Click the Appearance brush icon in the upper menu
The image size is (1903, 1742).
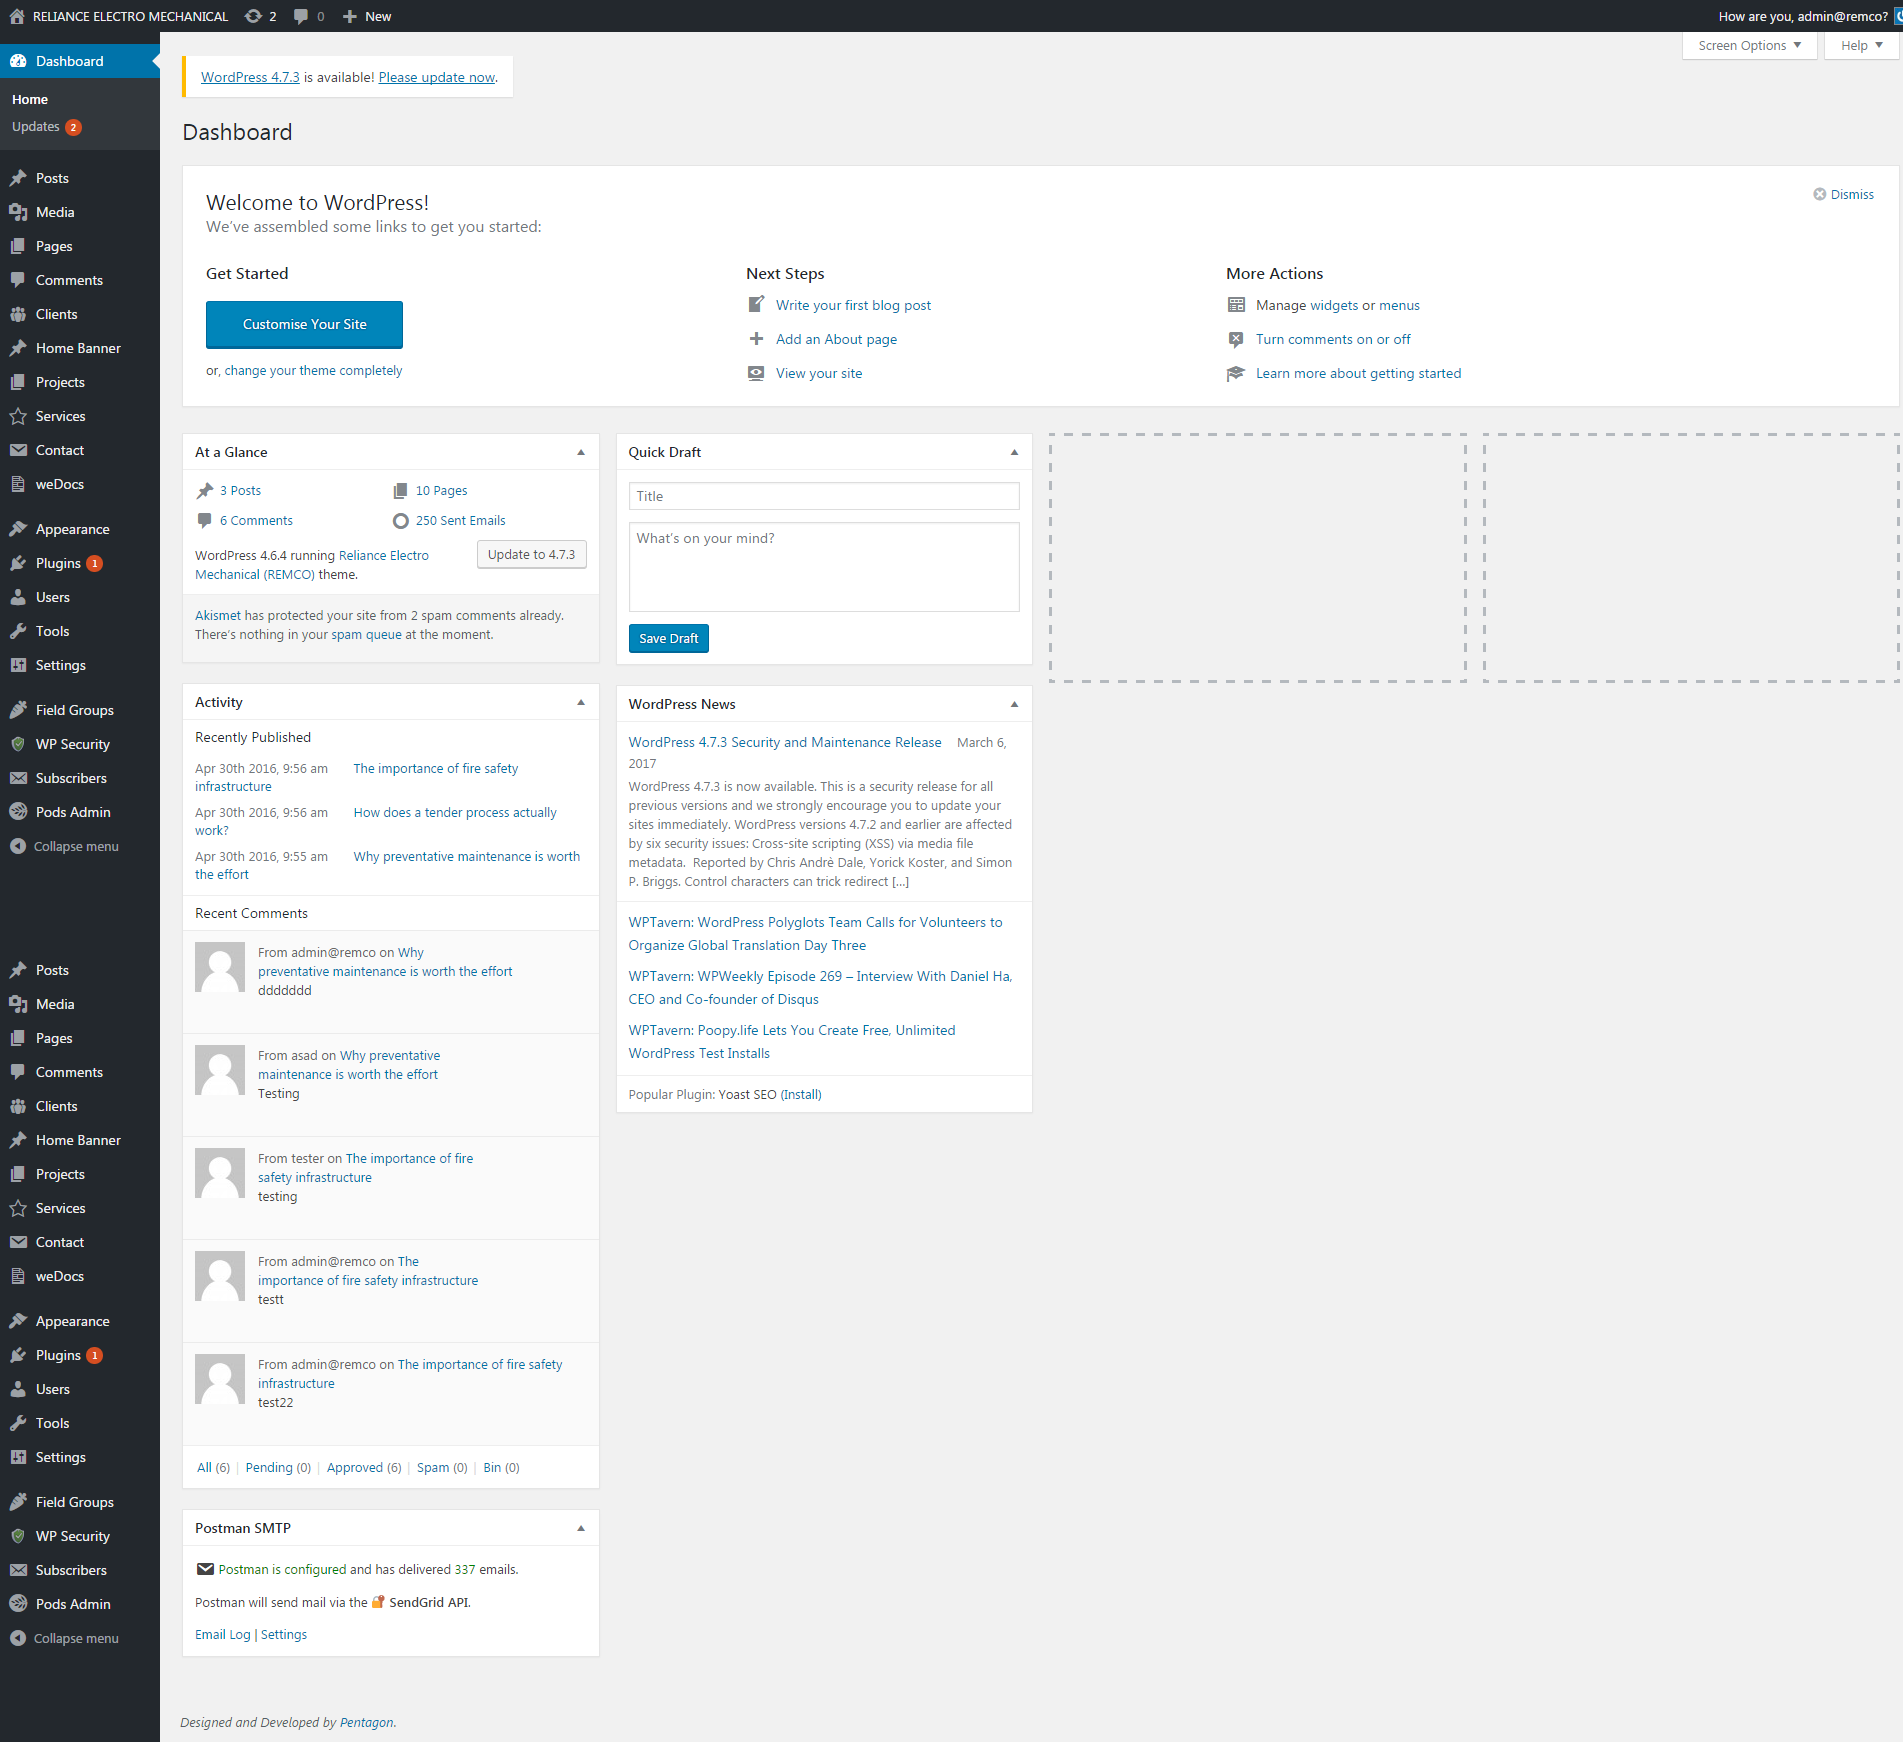18,529
